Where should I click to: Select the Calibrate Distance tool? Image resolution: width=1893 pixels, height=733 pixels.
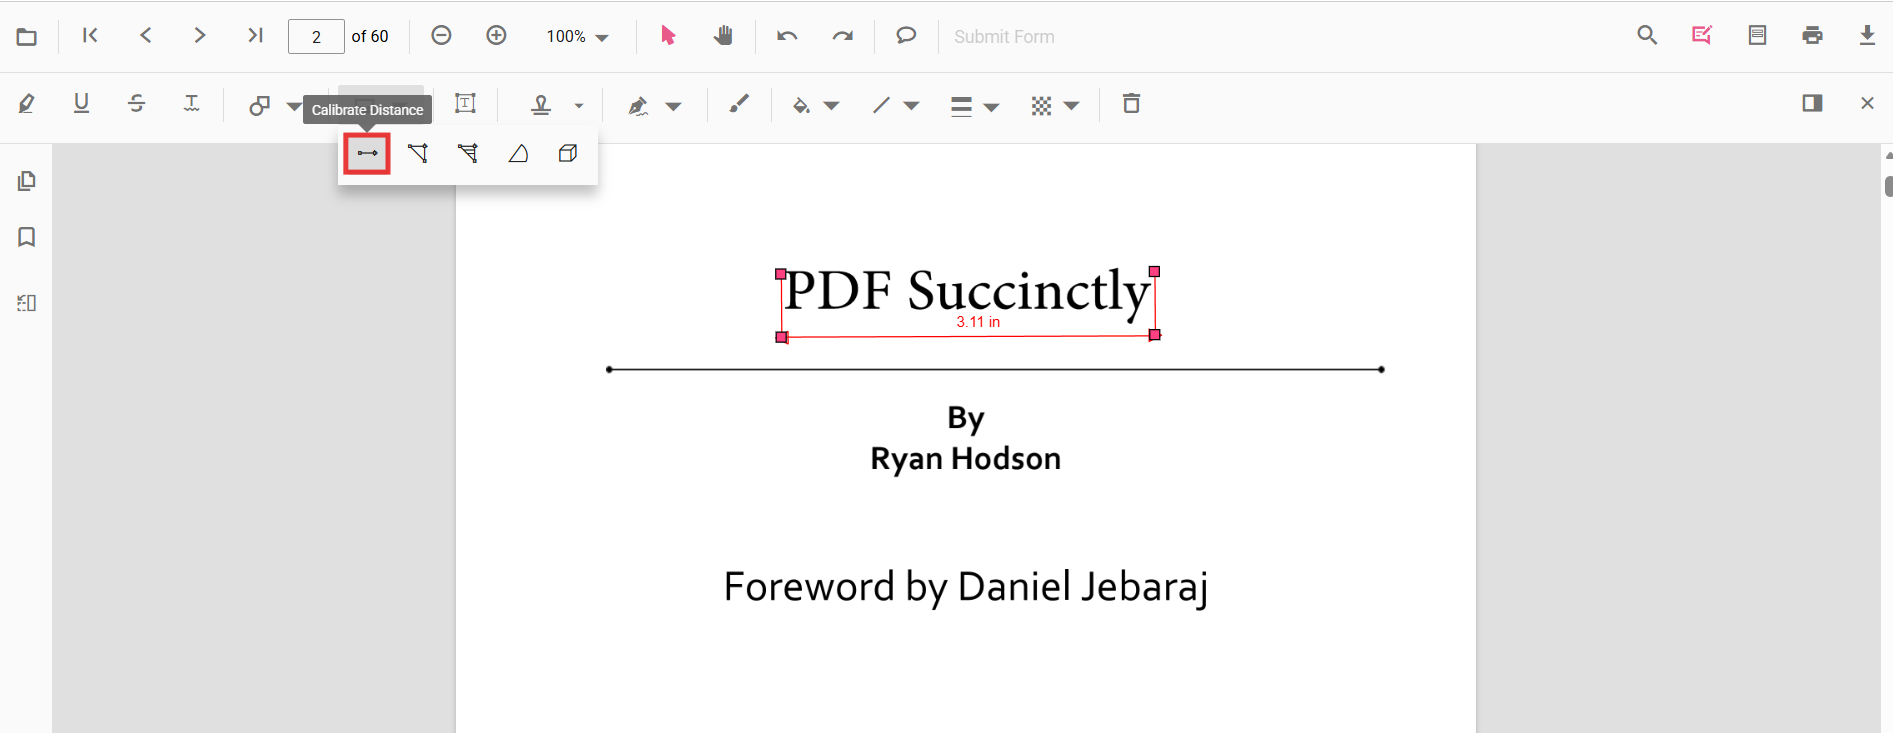(x=367, y=154)
